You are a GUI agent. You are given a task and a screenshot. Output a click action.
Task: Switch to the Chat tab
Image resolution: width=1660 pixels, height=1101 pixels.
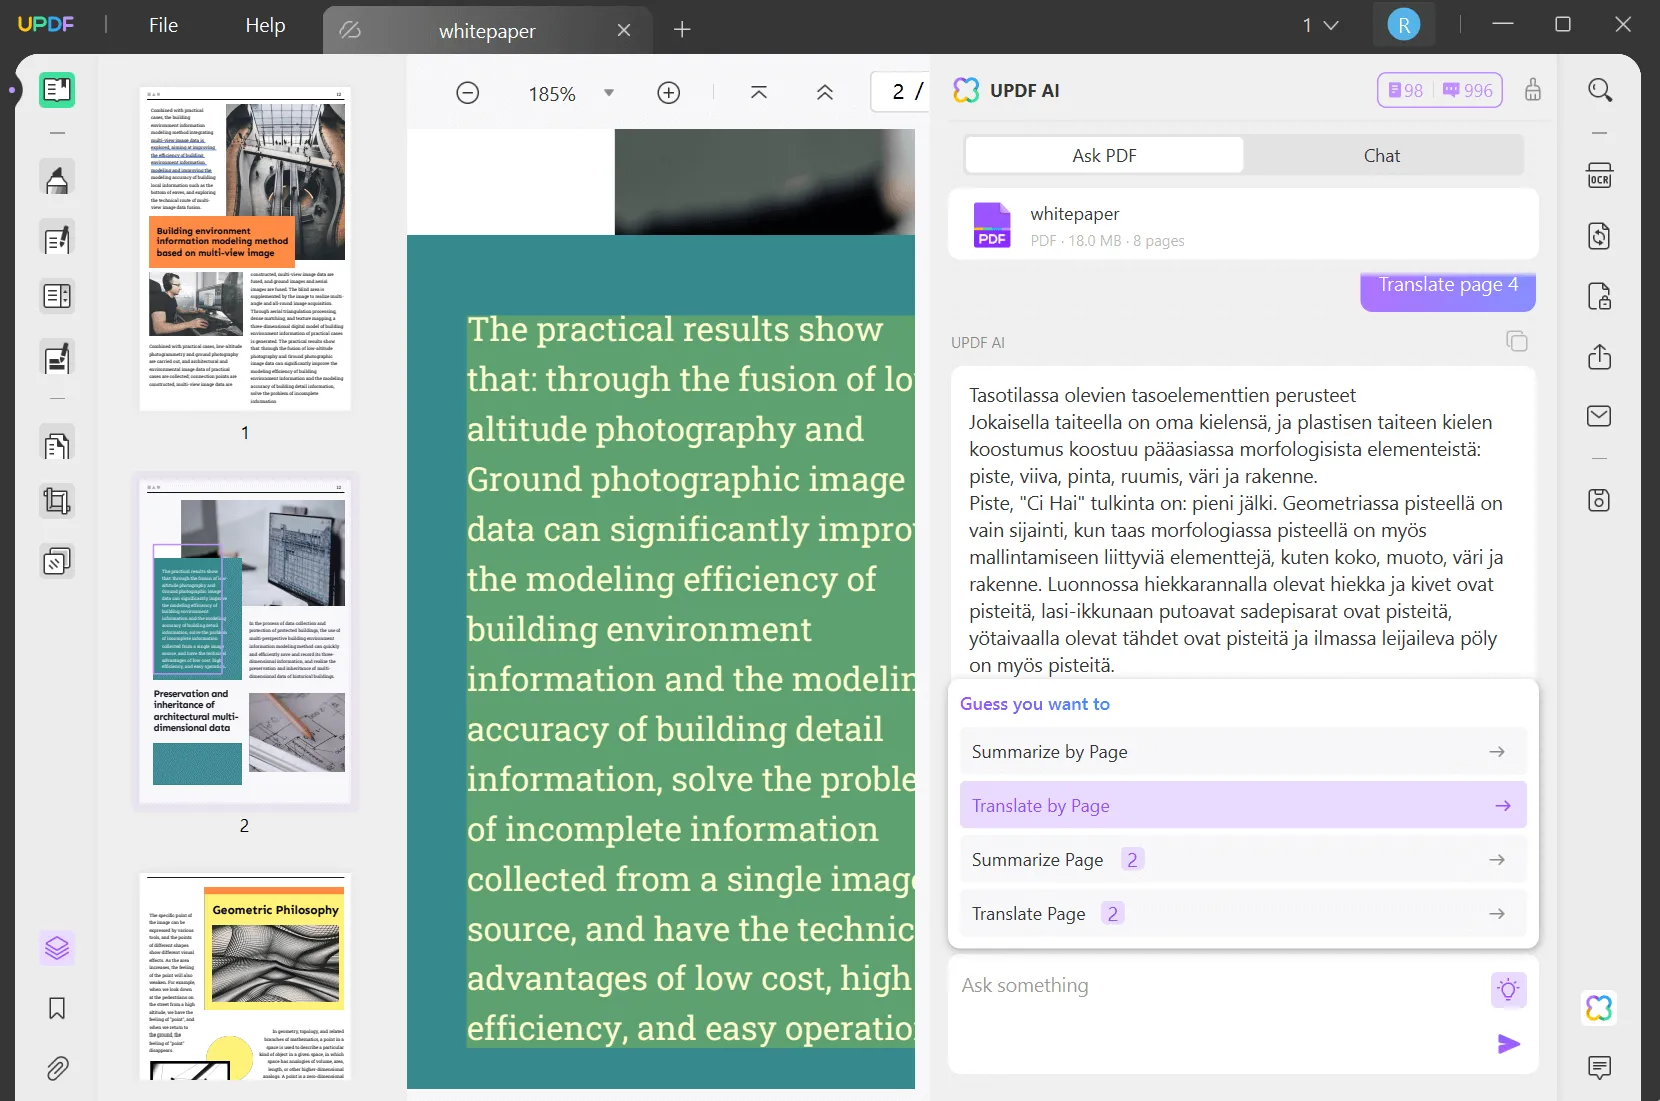tap(1382, 155)
